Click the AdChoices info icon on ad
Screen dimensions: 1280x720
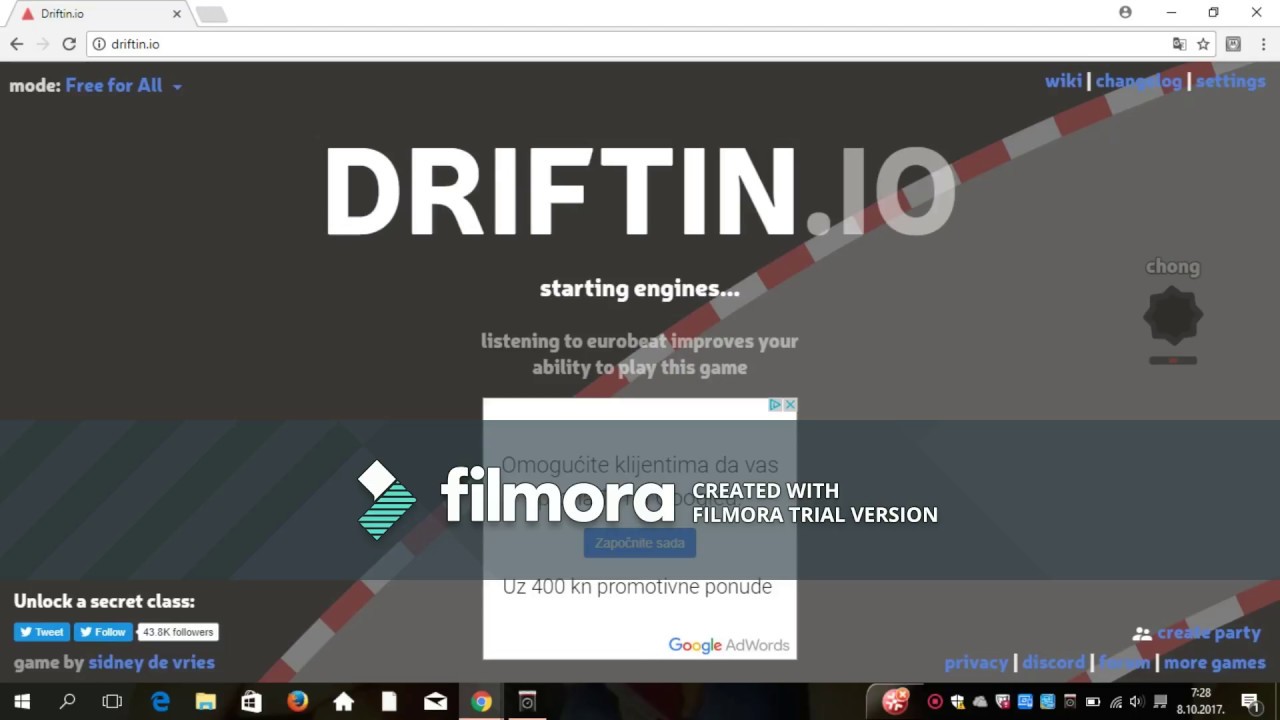click(775, 405)
